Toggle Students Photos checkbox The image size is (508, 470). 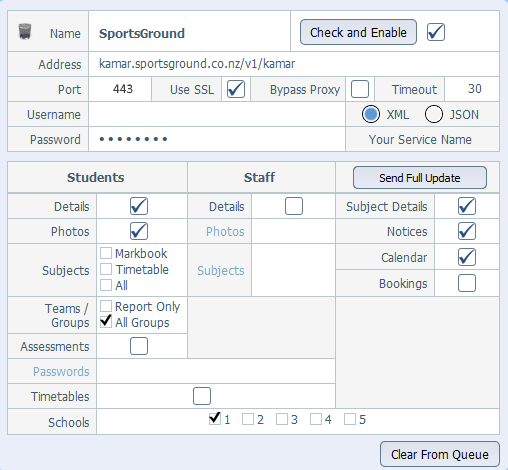[139, 231]
